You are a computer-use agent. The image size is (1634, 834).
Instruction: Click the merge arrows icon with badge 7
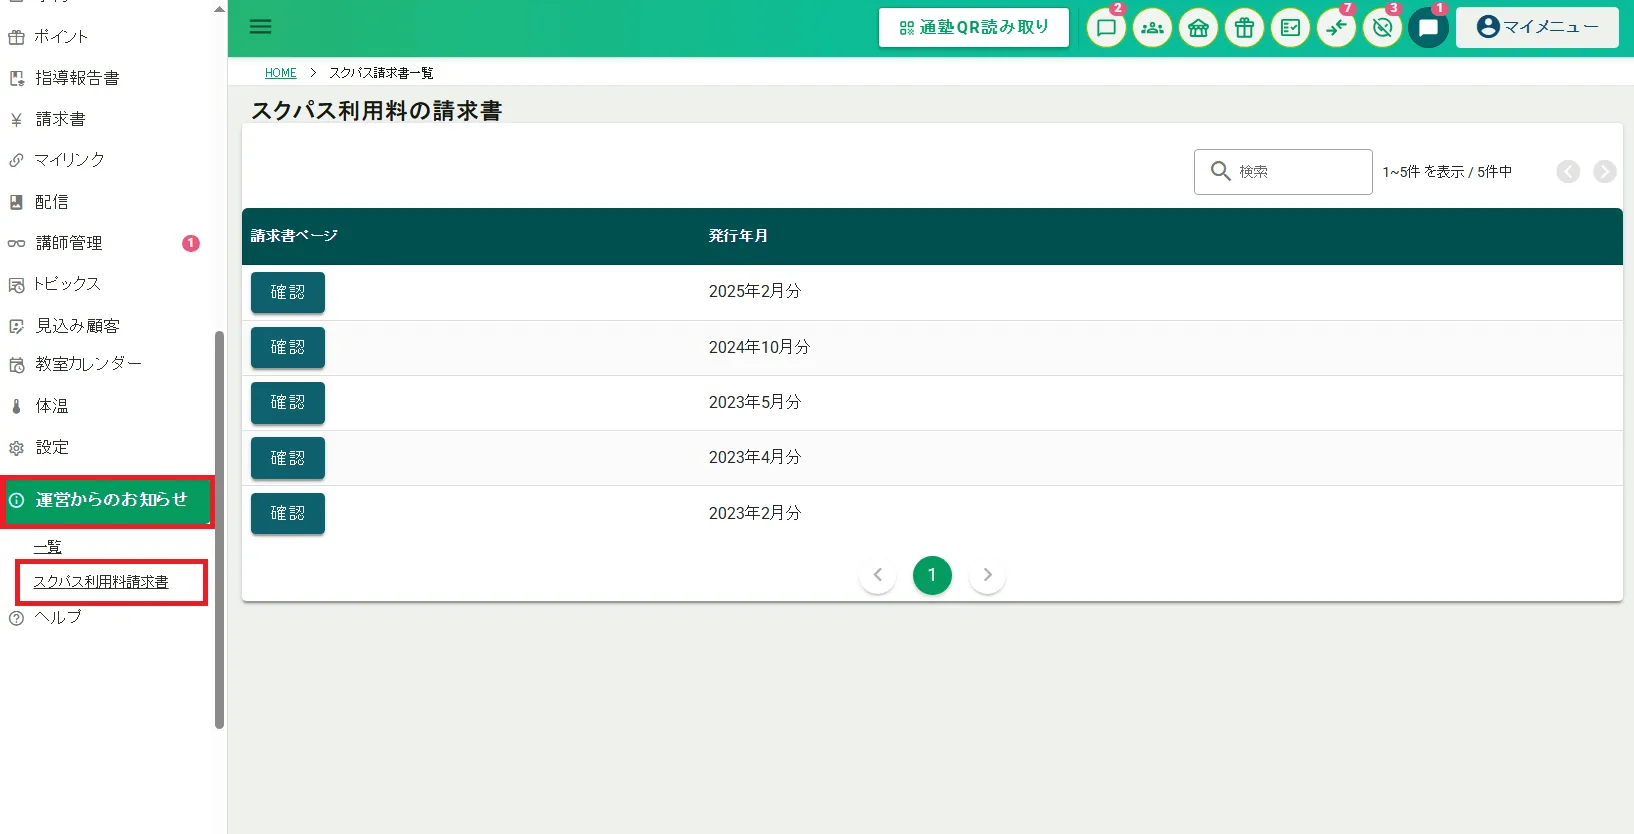point(1336,28)
